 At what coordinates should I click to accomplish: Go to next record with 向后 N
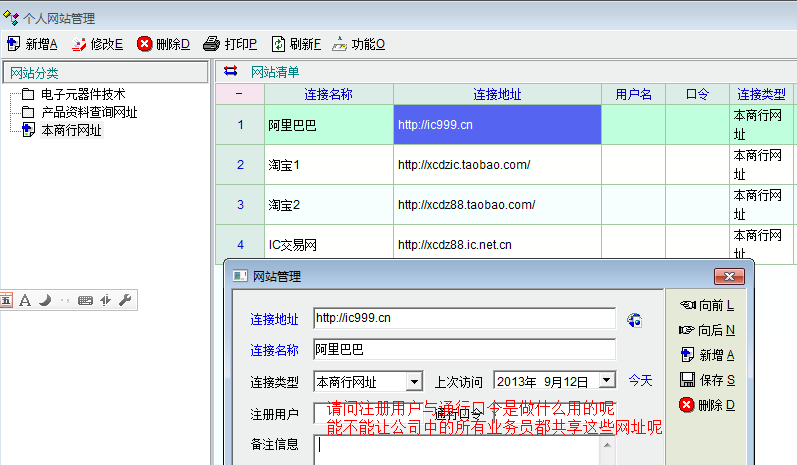pos(706,329)
